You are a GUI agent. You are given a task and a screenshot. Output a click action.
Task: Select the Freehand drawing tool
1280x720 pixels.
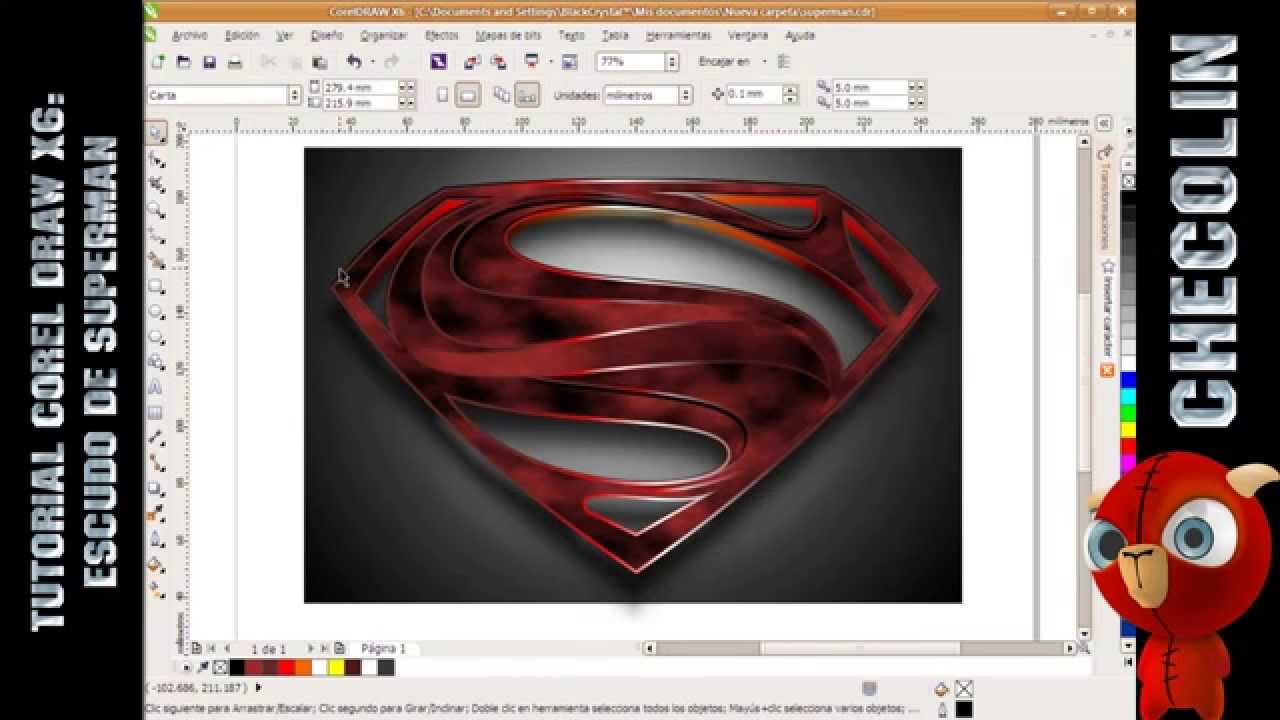point(157,235)
